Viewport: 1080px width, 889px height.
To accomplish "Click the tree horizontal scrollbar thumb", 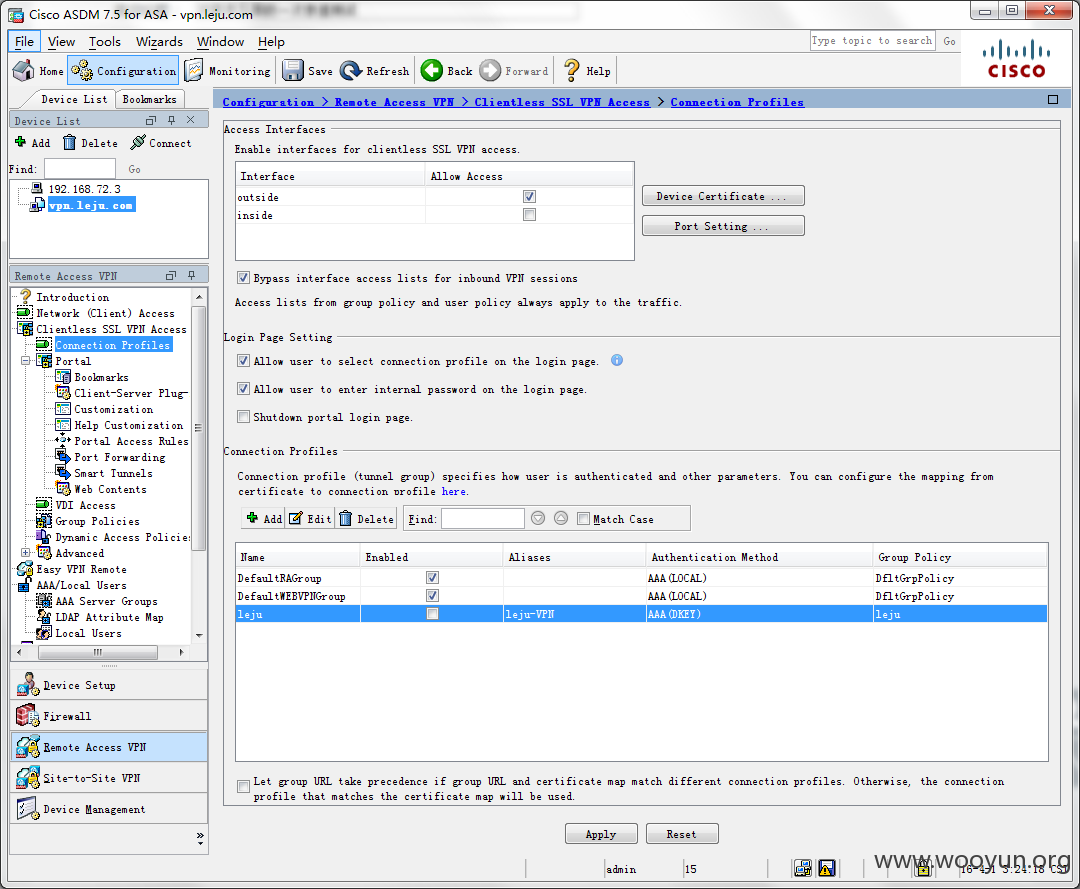I will point(97,651).
